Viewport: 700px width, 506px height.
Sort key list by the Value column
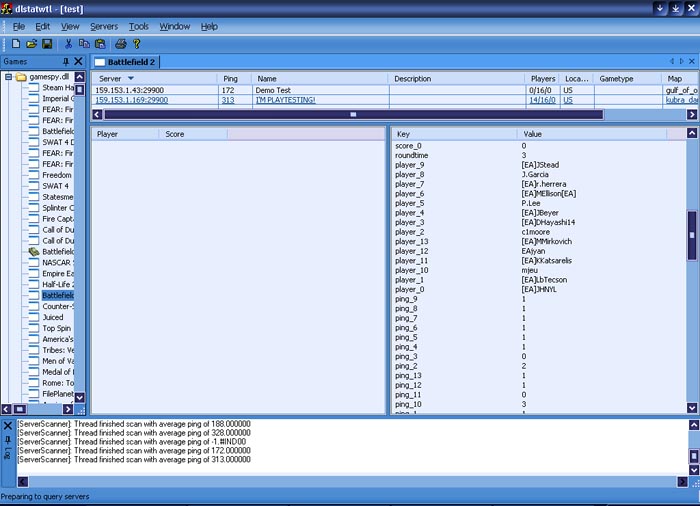[532, 133]
